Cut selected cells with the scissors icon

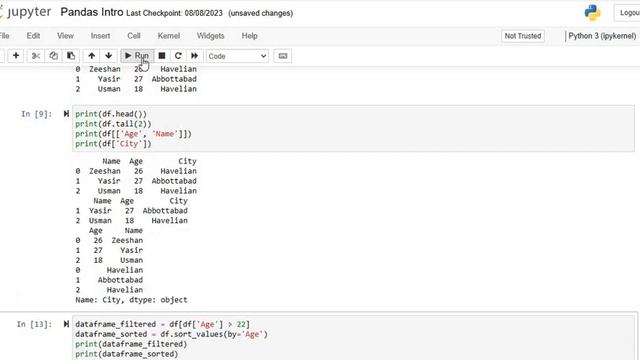[x=36, y=56]
